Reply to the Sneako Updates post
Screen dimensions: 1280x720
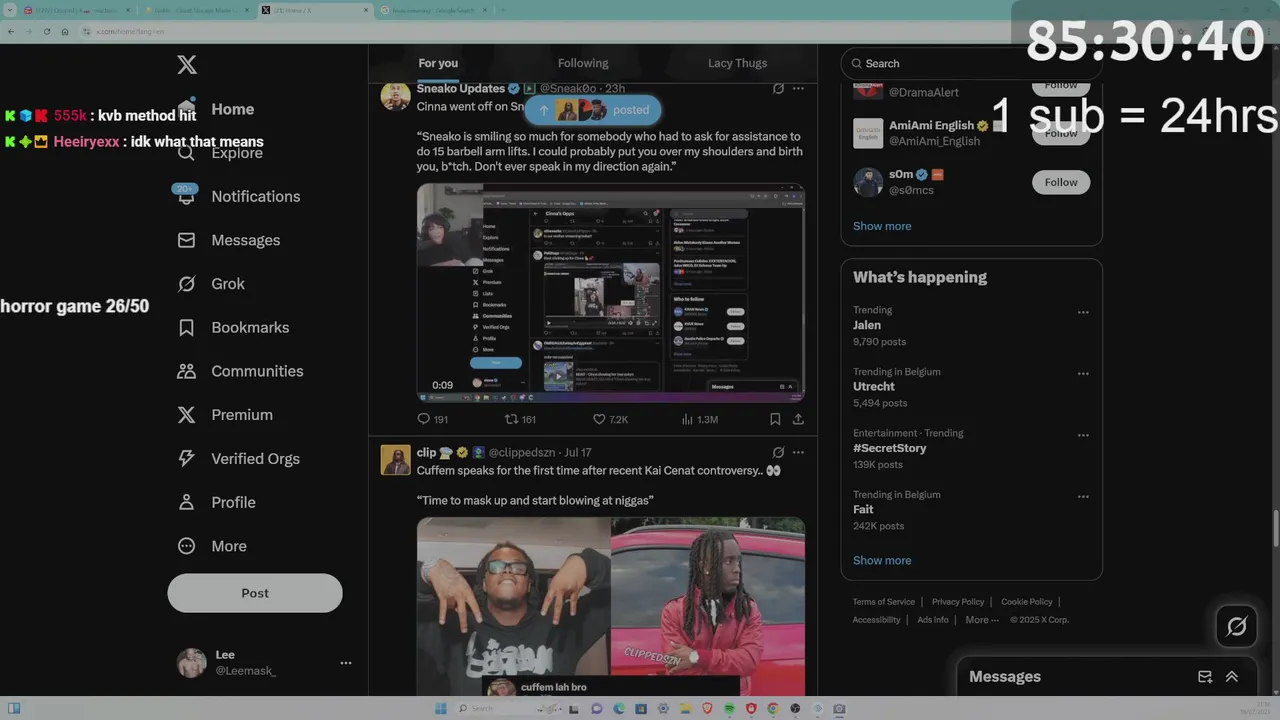[433, 419]
